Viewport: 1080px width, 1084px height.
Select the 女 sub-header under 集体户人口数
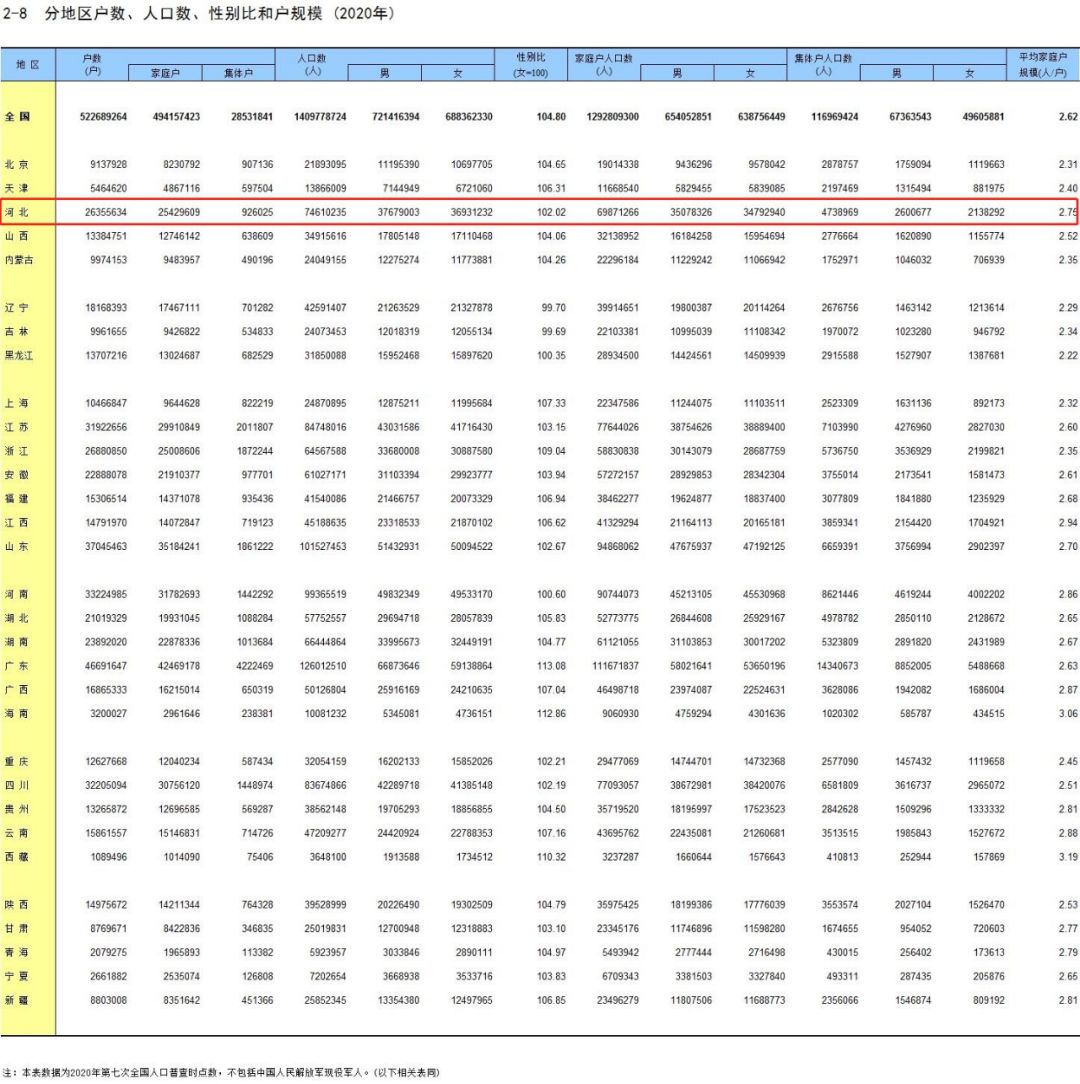pyautogui.click(x=969, y=73)
